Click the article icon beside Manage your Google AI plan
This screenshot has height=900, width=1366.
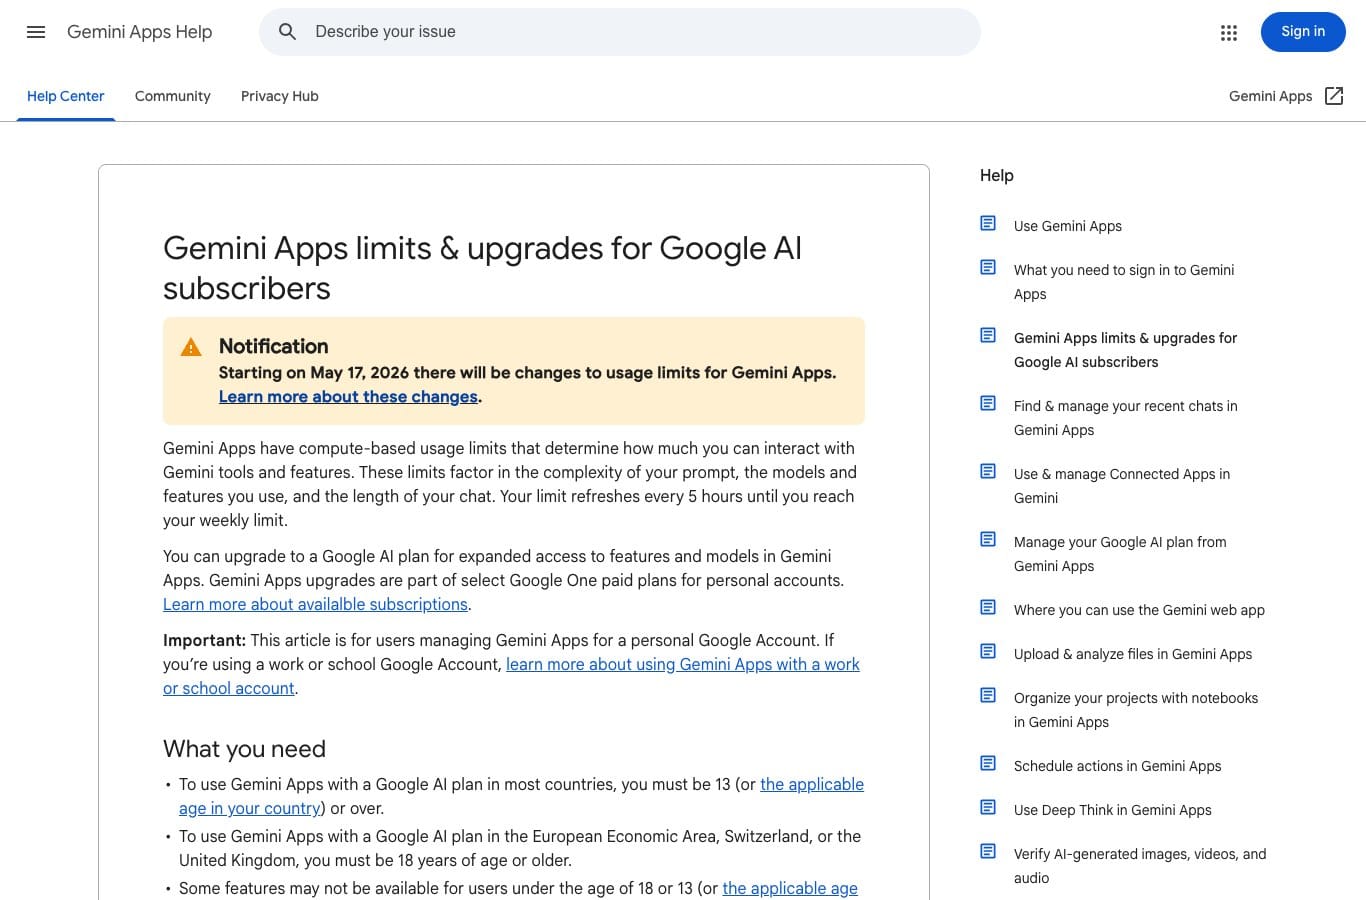[x=988, y=540]
